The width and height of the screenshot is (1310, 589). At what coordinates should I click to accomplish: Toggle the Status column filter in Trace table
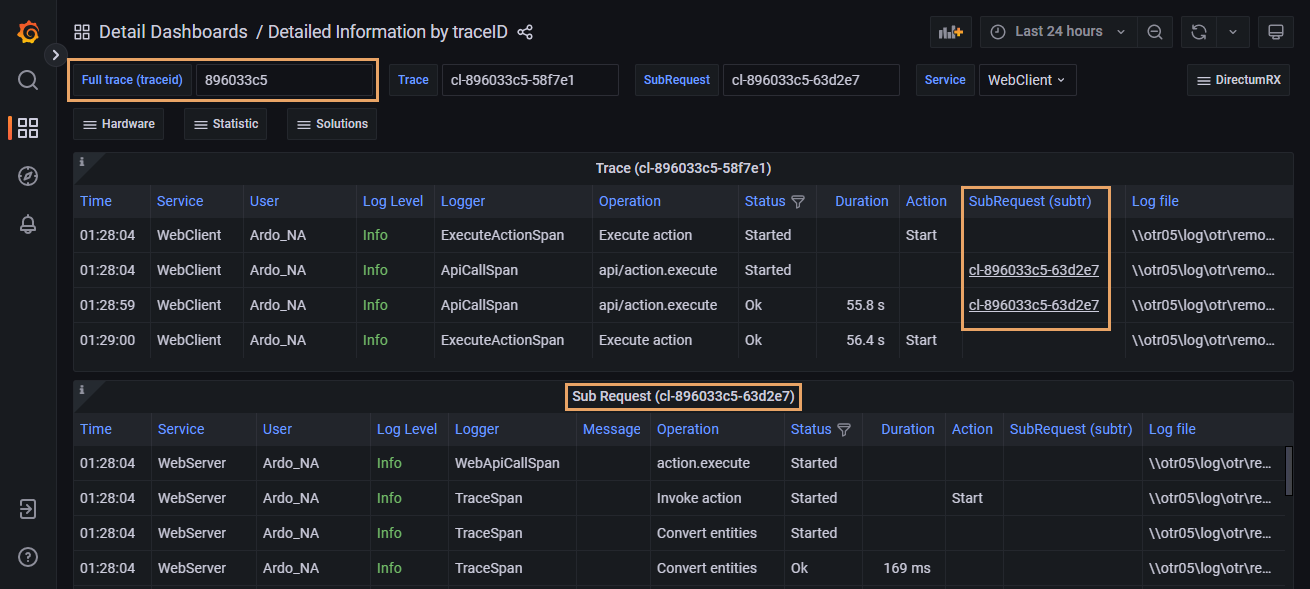point(798,201)
